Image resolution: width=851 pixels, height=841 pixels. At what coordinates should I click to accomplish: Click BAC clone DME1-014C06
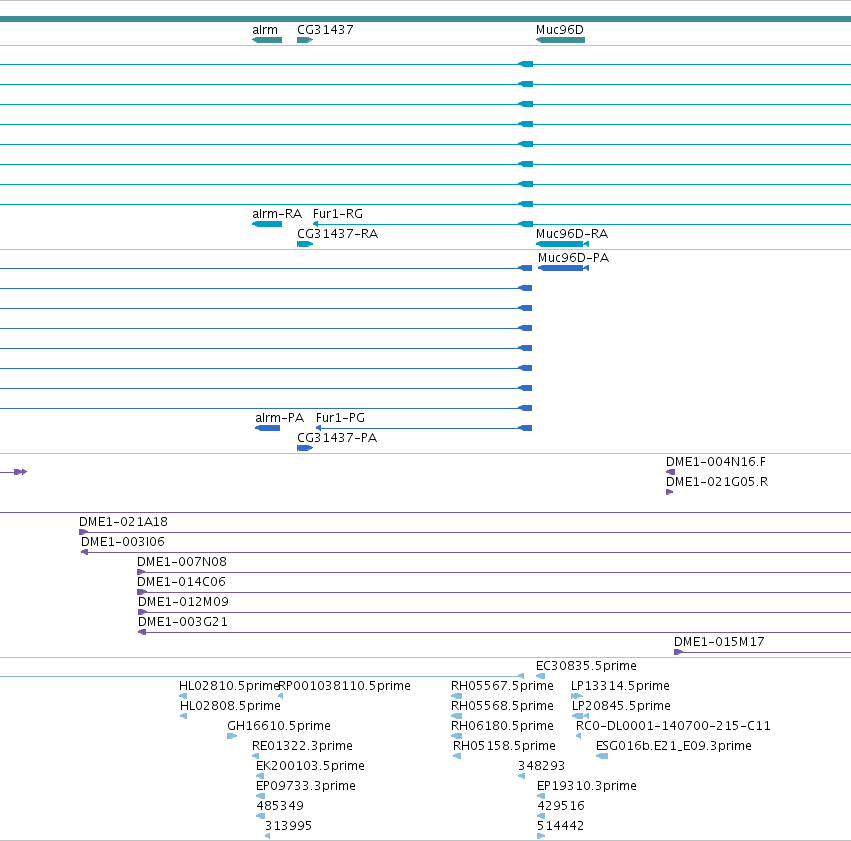click(494, 592)
